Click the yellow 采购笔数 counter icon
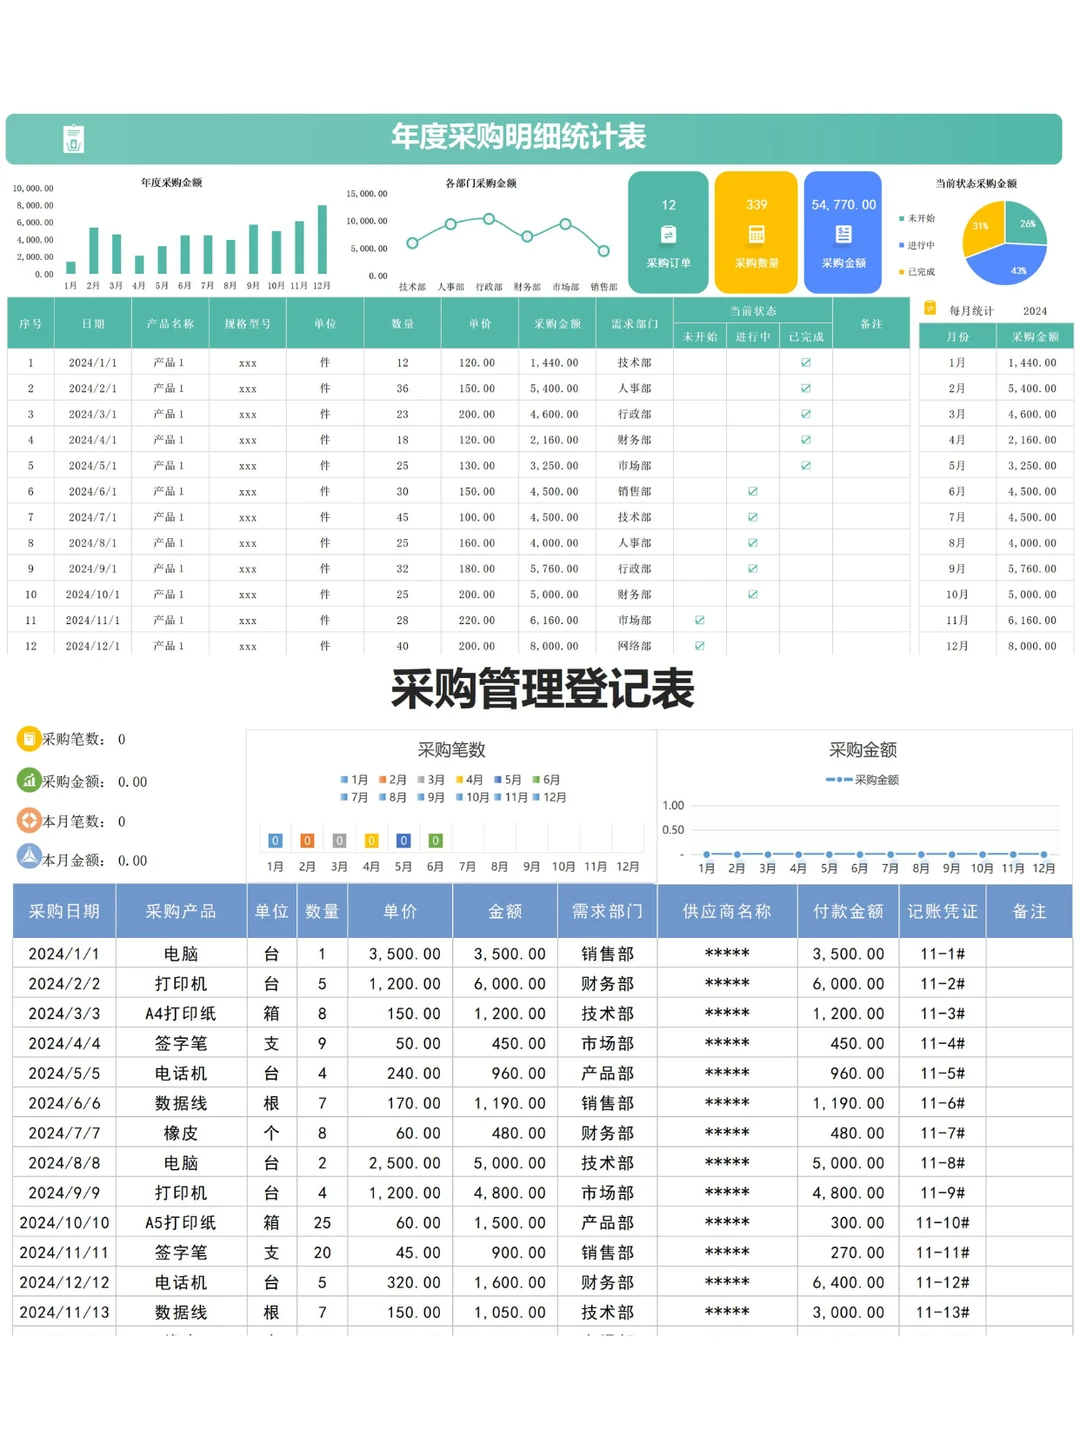The height and width of the screenshot is (1443, 1080). [28, 740]
